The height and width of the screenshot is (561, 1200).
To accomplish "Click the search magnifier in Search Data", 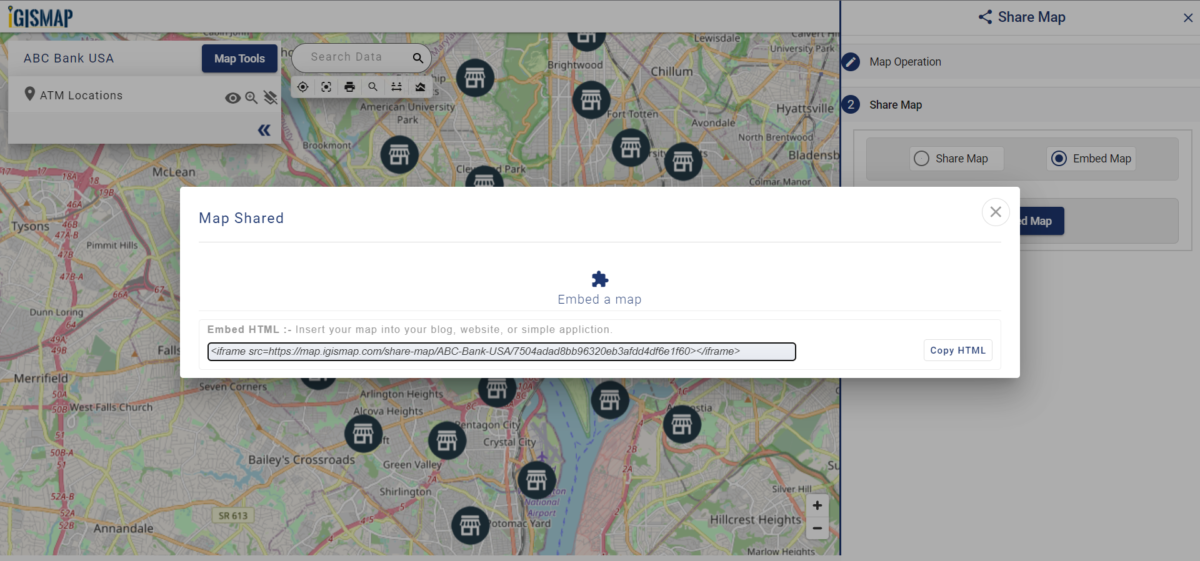I will click(419, 58).
